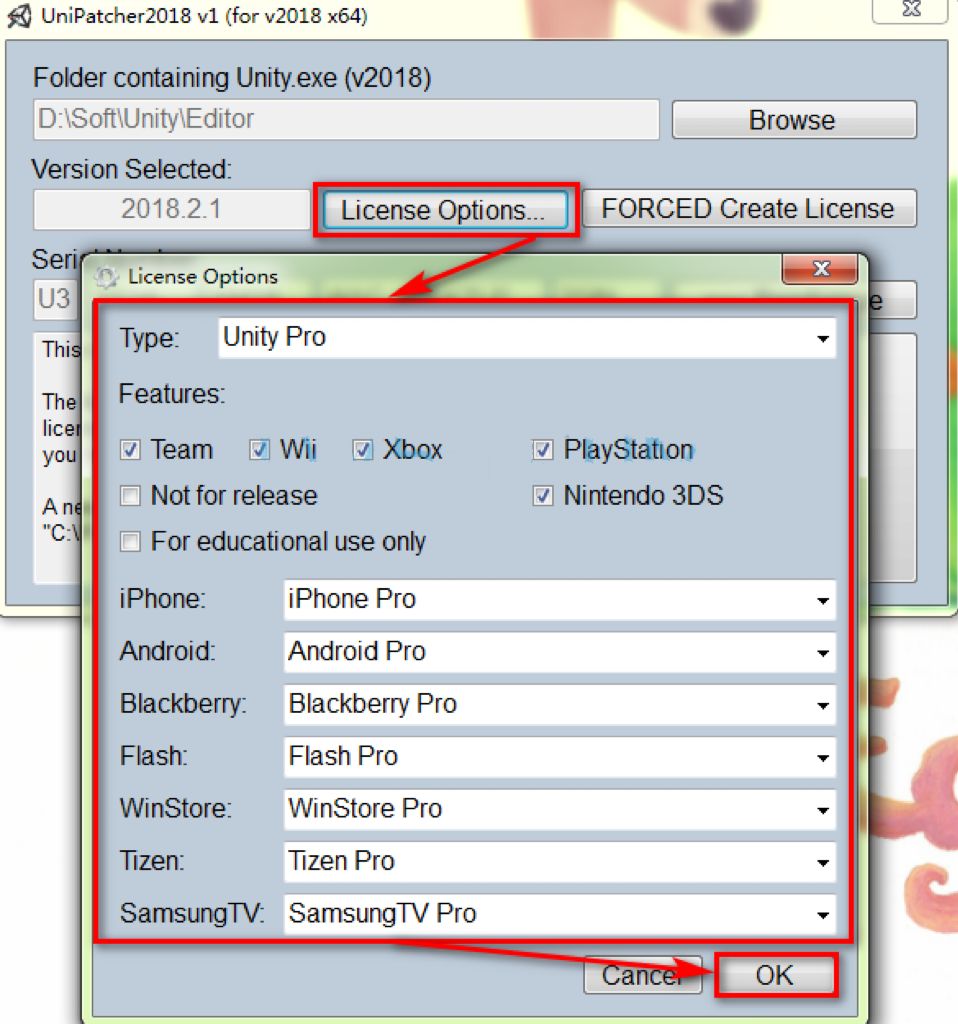The image size is (958, 1024).
Task: Click the Browse button
Action: point(794,120)
